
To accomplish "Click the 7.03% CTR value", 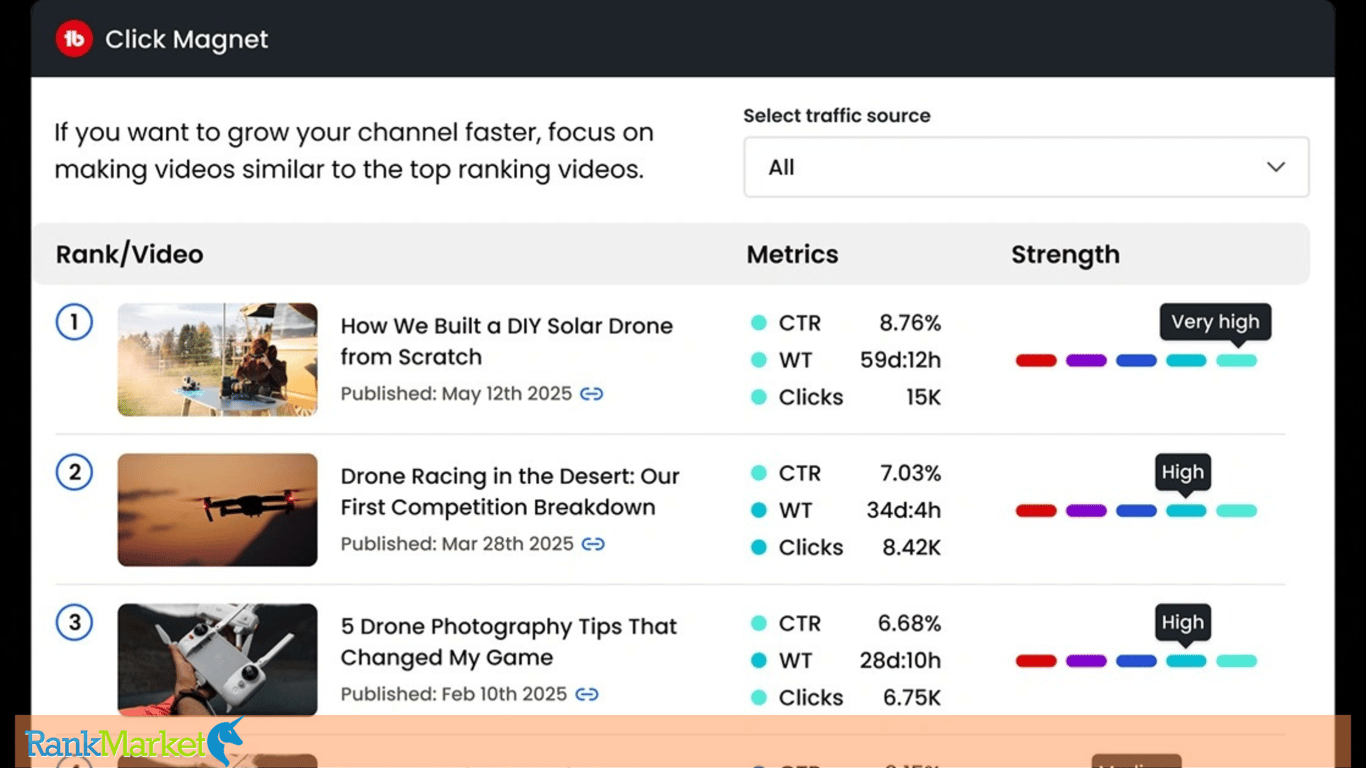I will click(x=910, y=473).
